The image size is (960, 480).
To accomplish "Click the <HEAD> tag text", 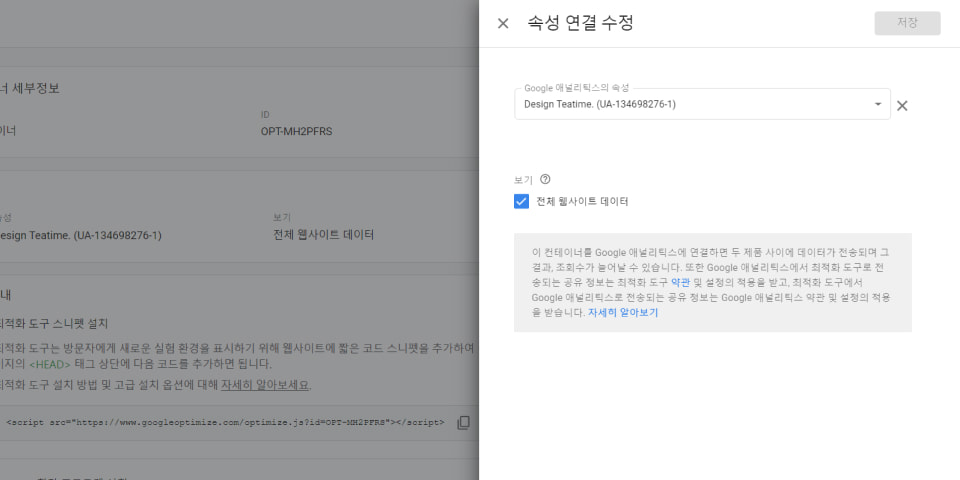I will pyautogui.click(x=50, y=364).
